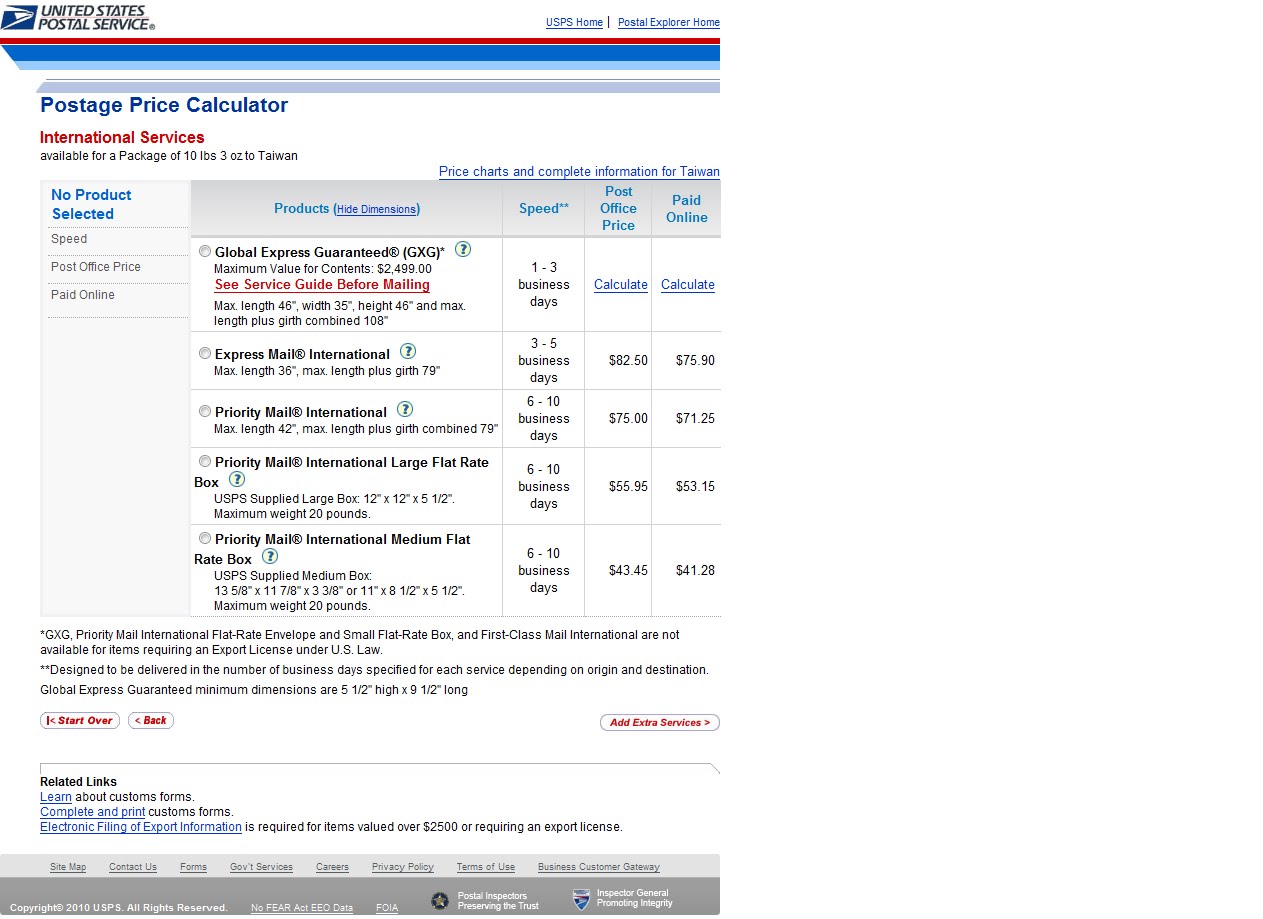The height and width of the screenshot is (919, 1263).
Task: Open Postal Explorer Home link
Action: point(669,22)
